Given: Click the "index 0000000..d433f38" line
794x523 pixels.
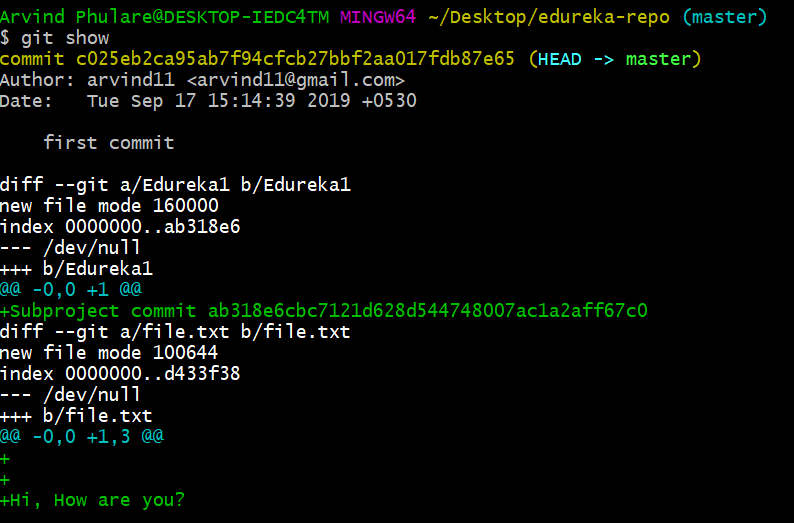Looking at the screenshot, I should point(120,374).
